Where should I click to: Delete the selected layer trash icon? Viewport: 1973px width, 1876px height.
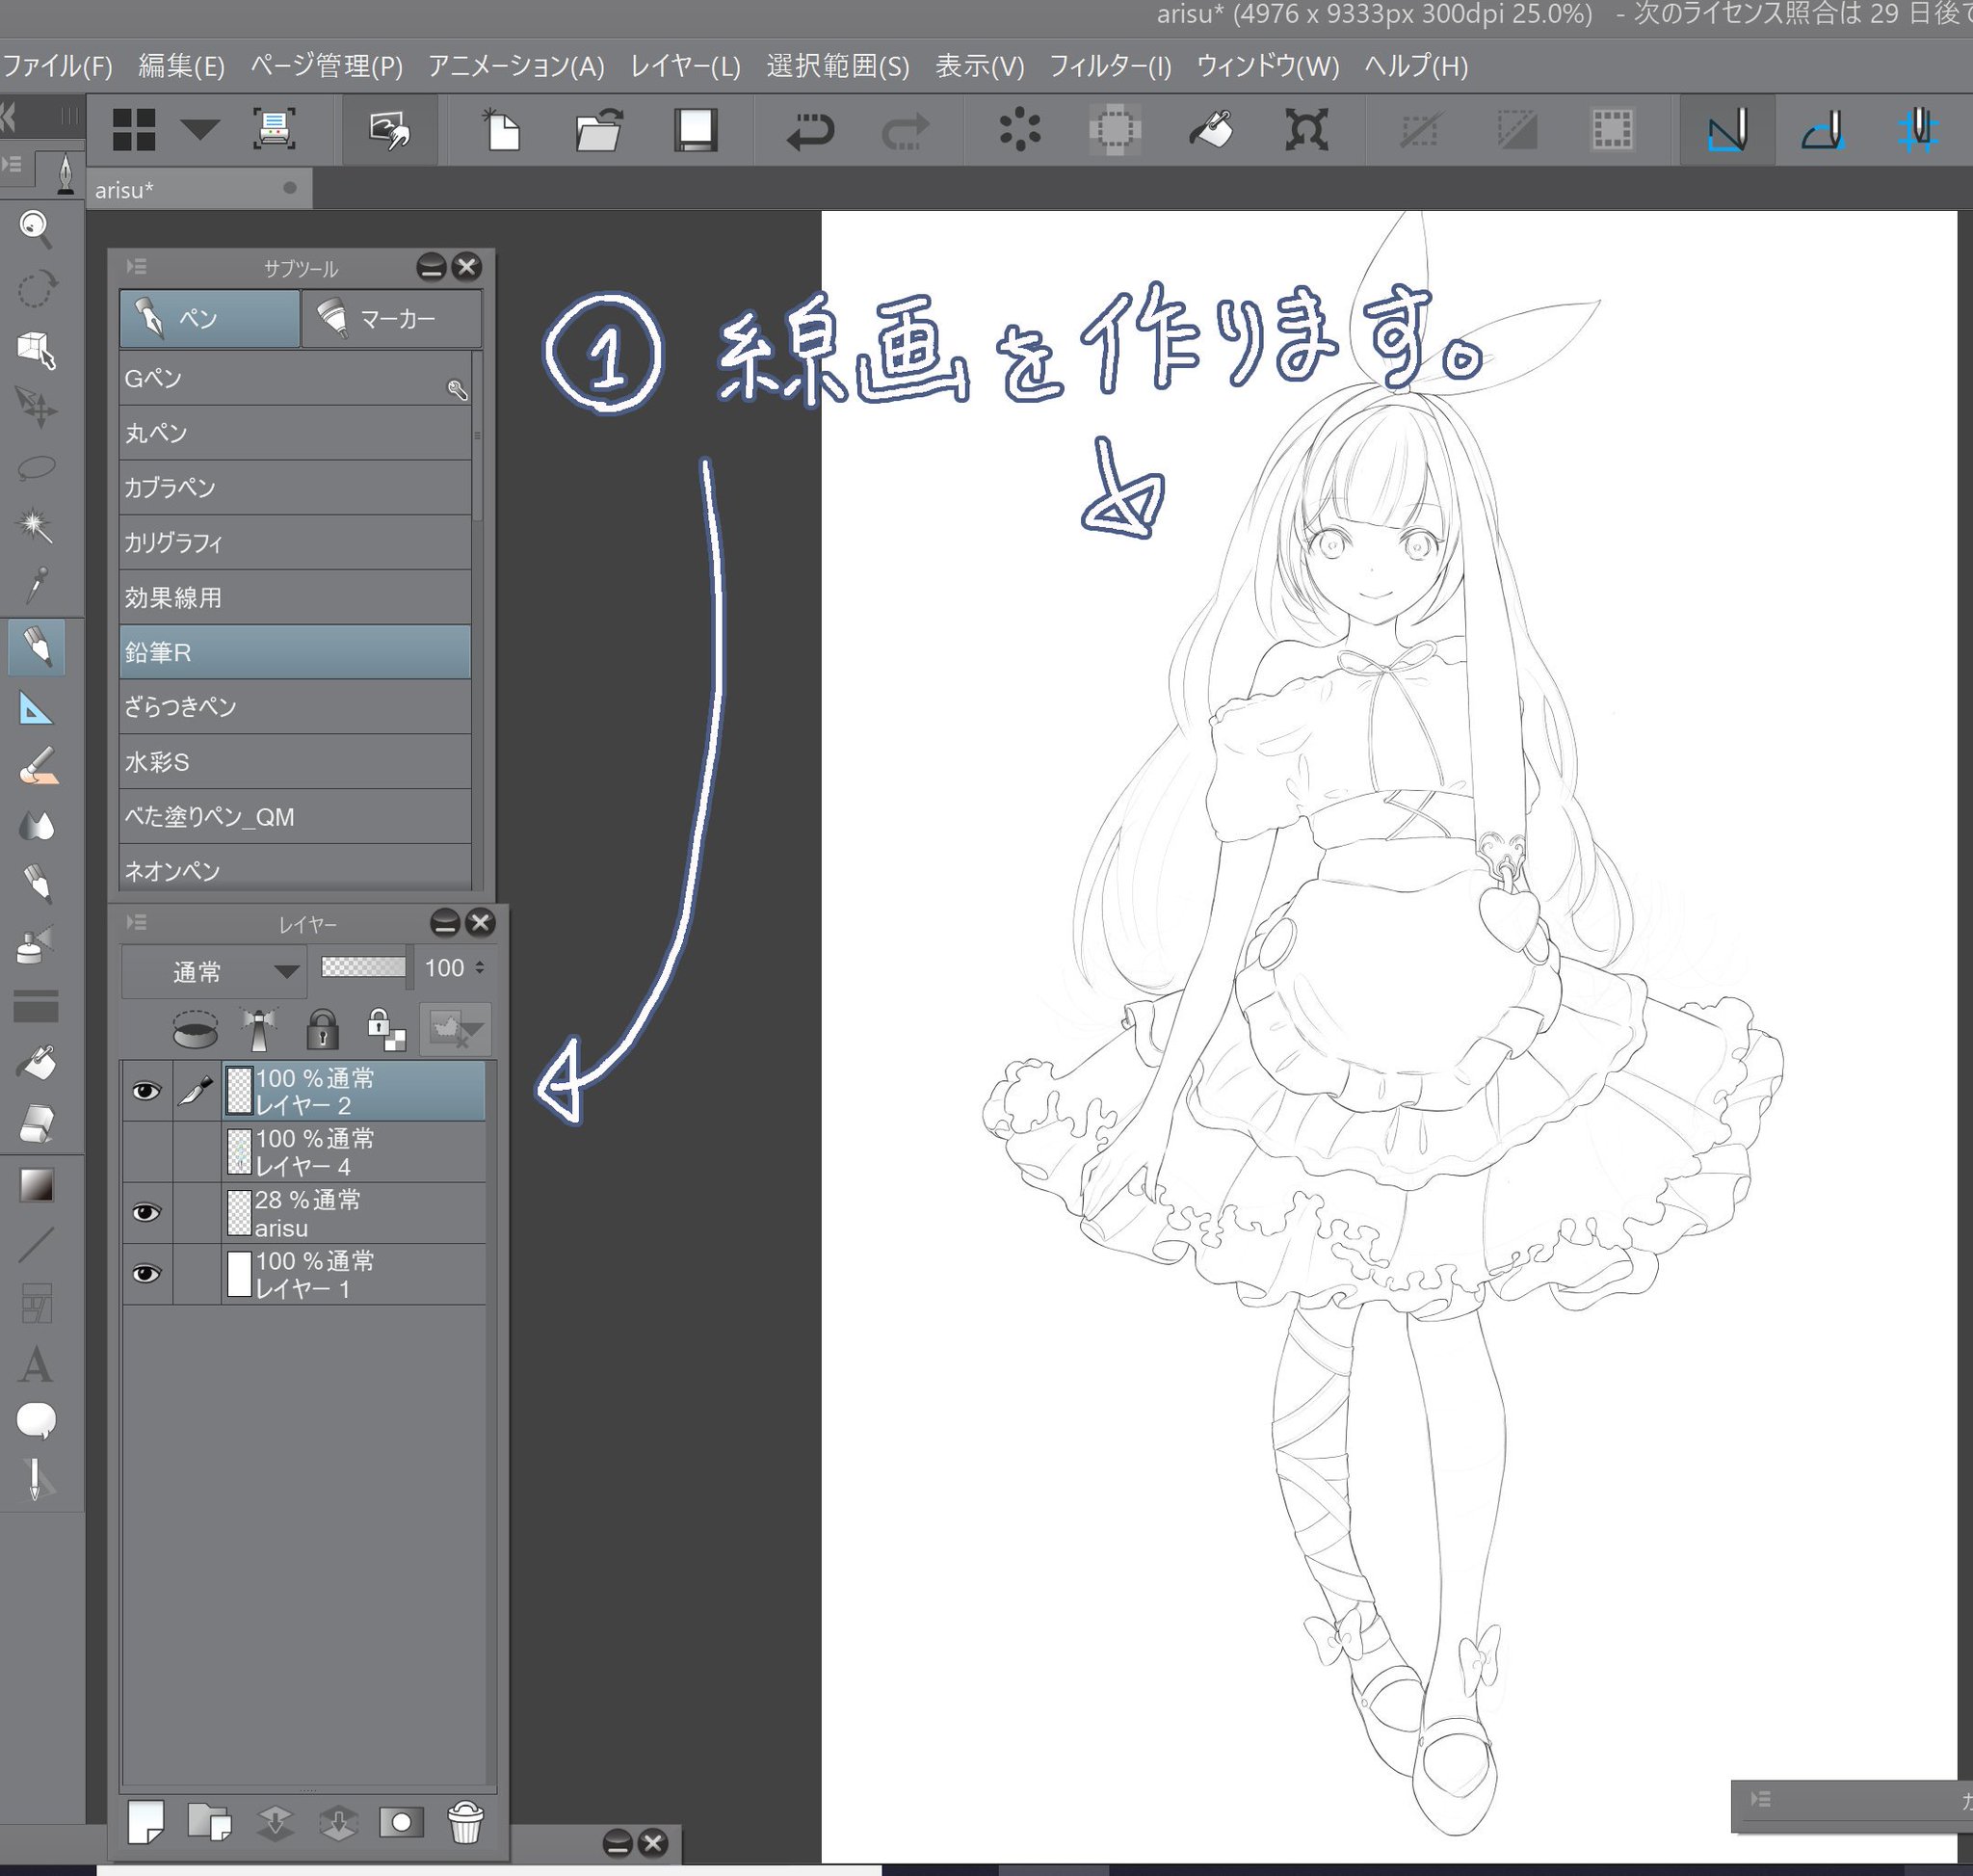point(465,1822)
